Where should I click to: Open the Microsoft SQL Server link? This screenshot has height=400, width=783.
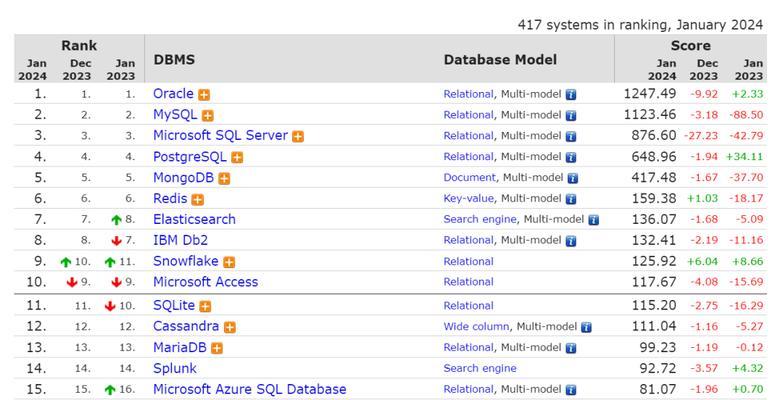220,136
